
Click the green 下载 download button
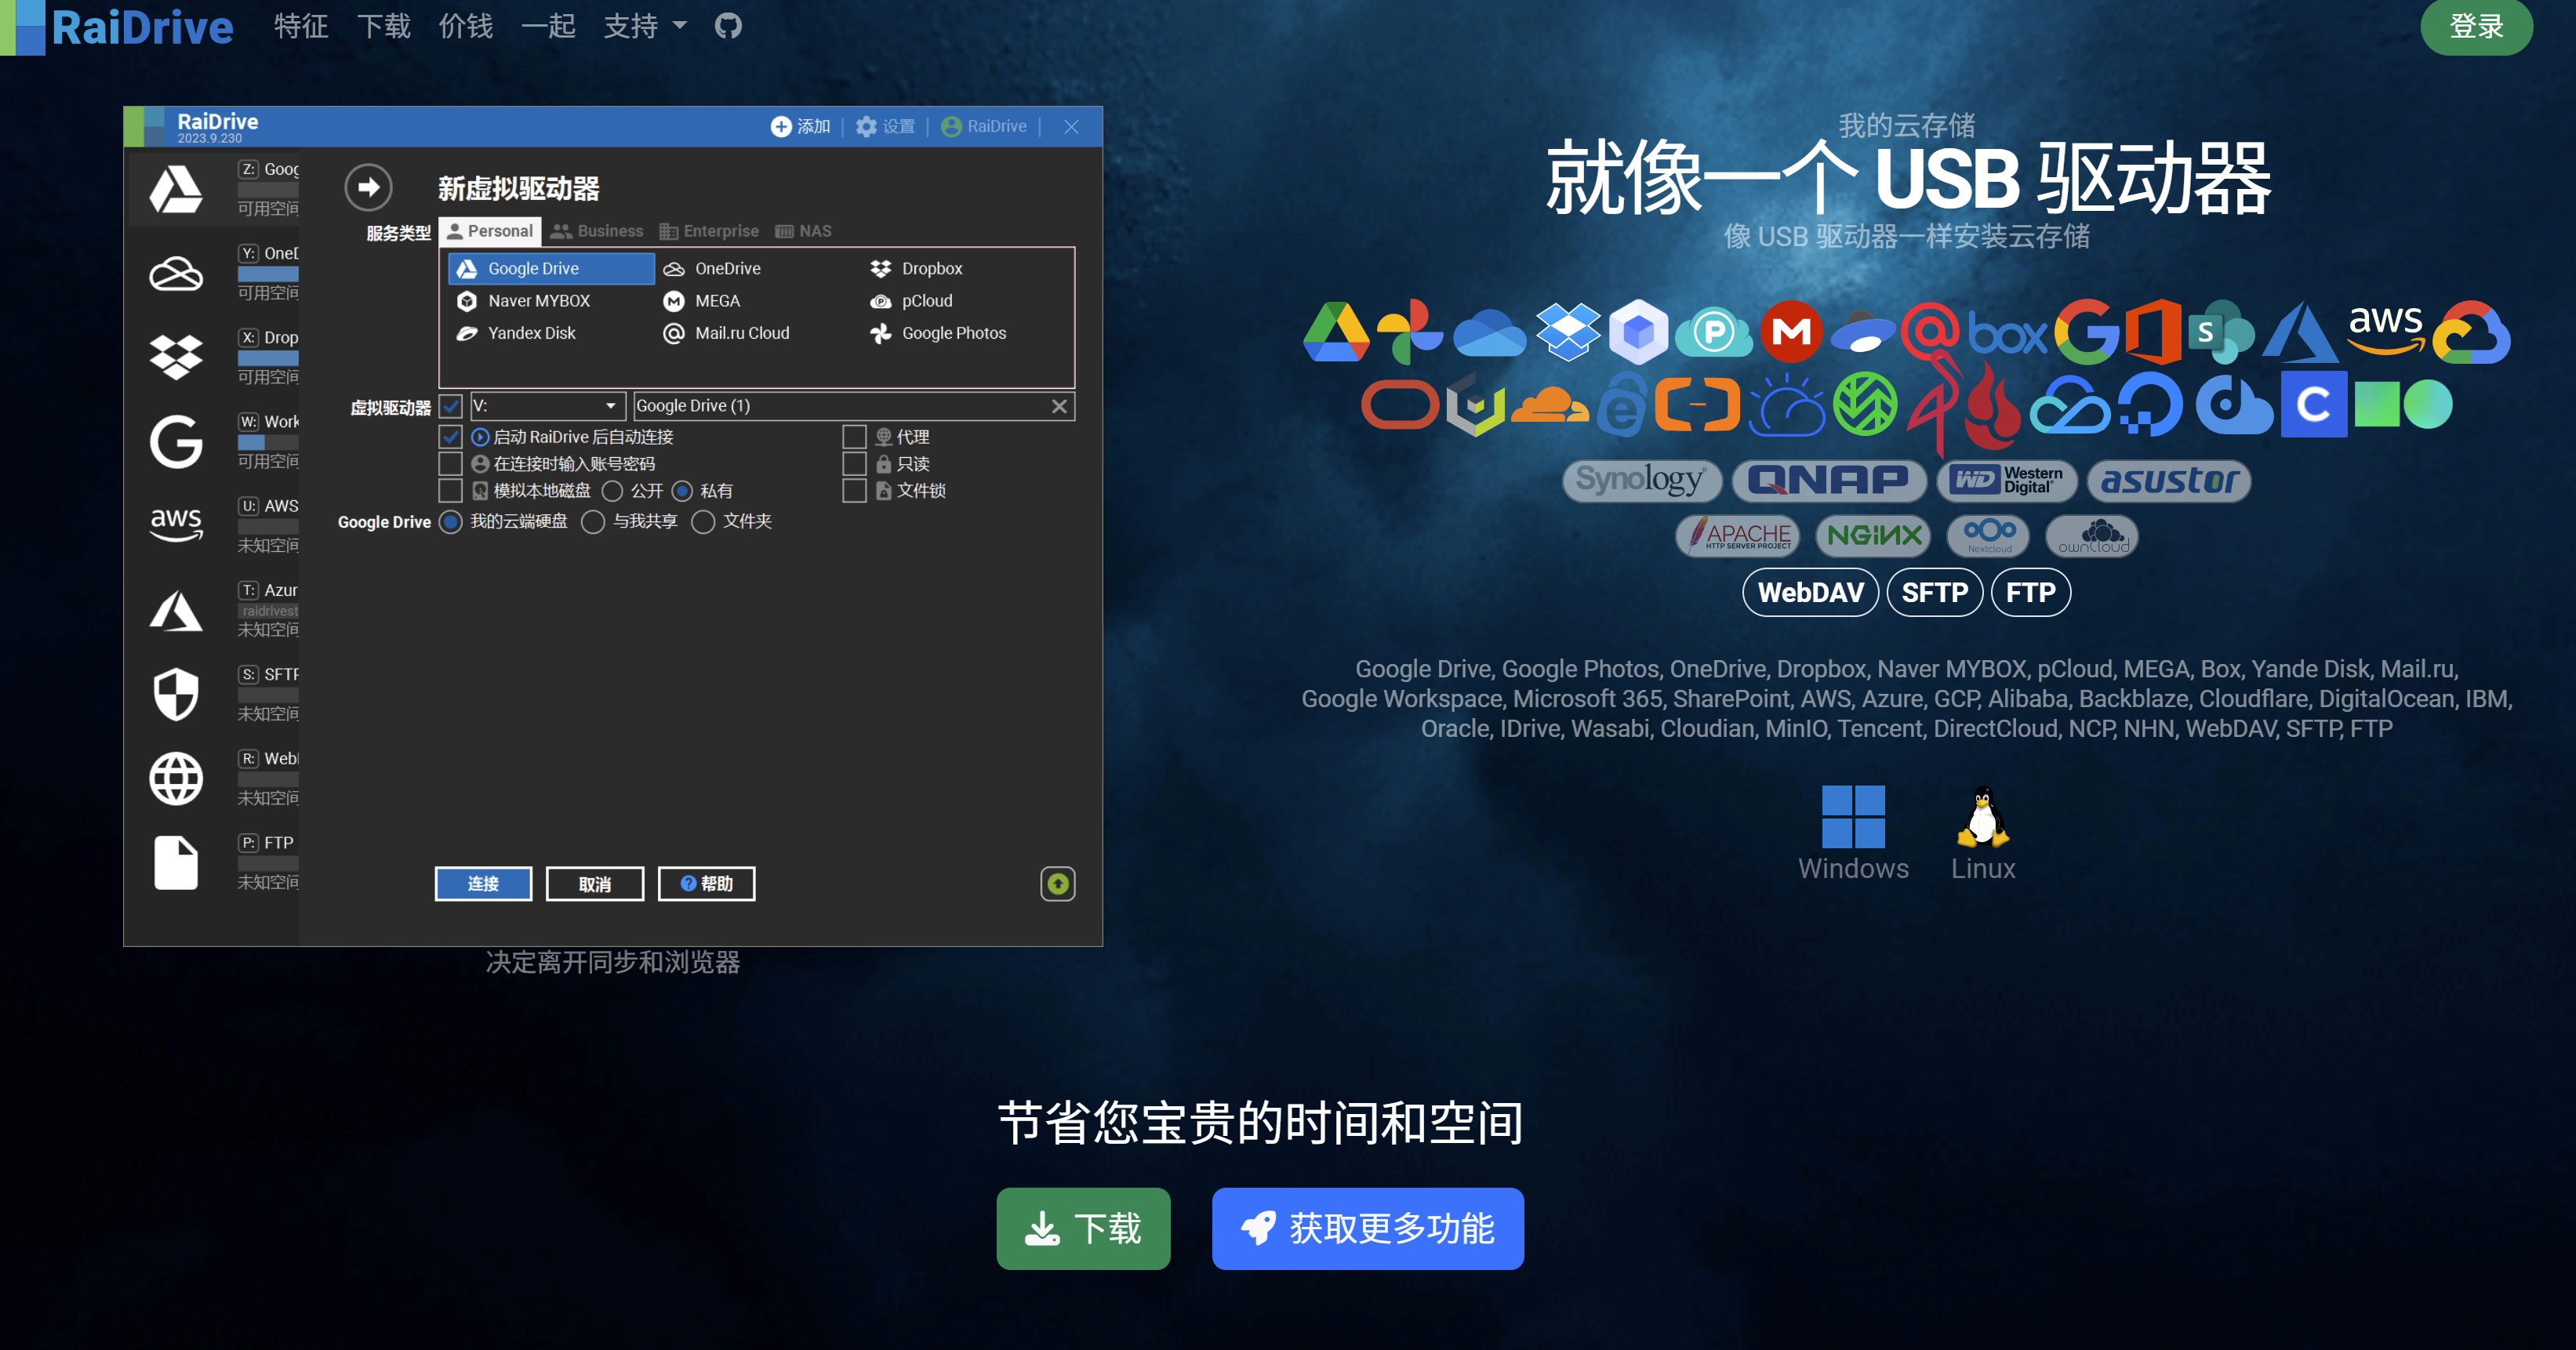1083,1229
